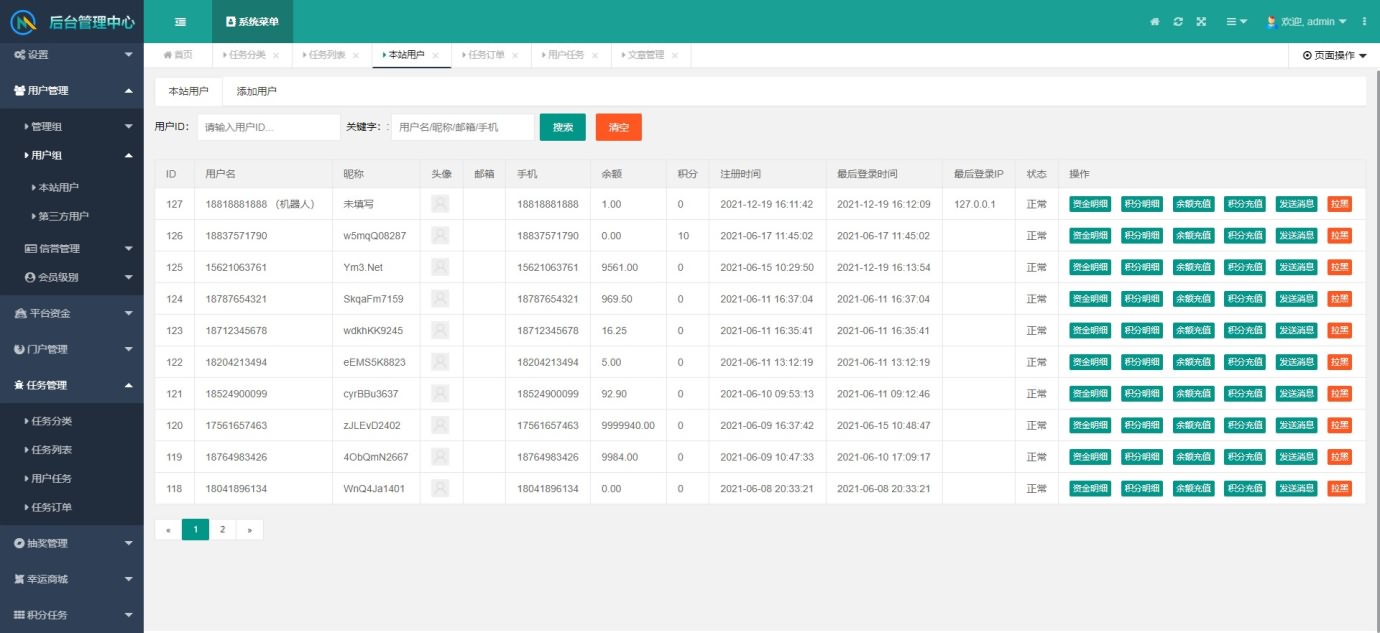Open the 页面操作 dropdown
This screenshot has height=633, width=1380.
tap(1334, 55)
